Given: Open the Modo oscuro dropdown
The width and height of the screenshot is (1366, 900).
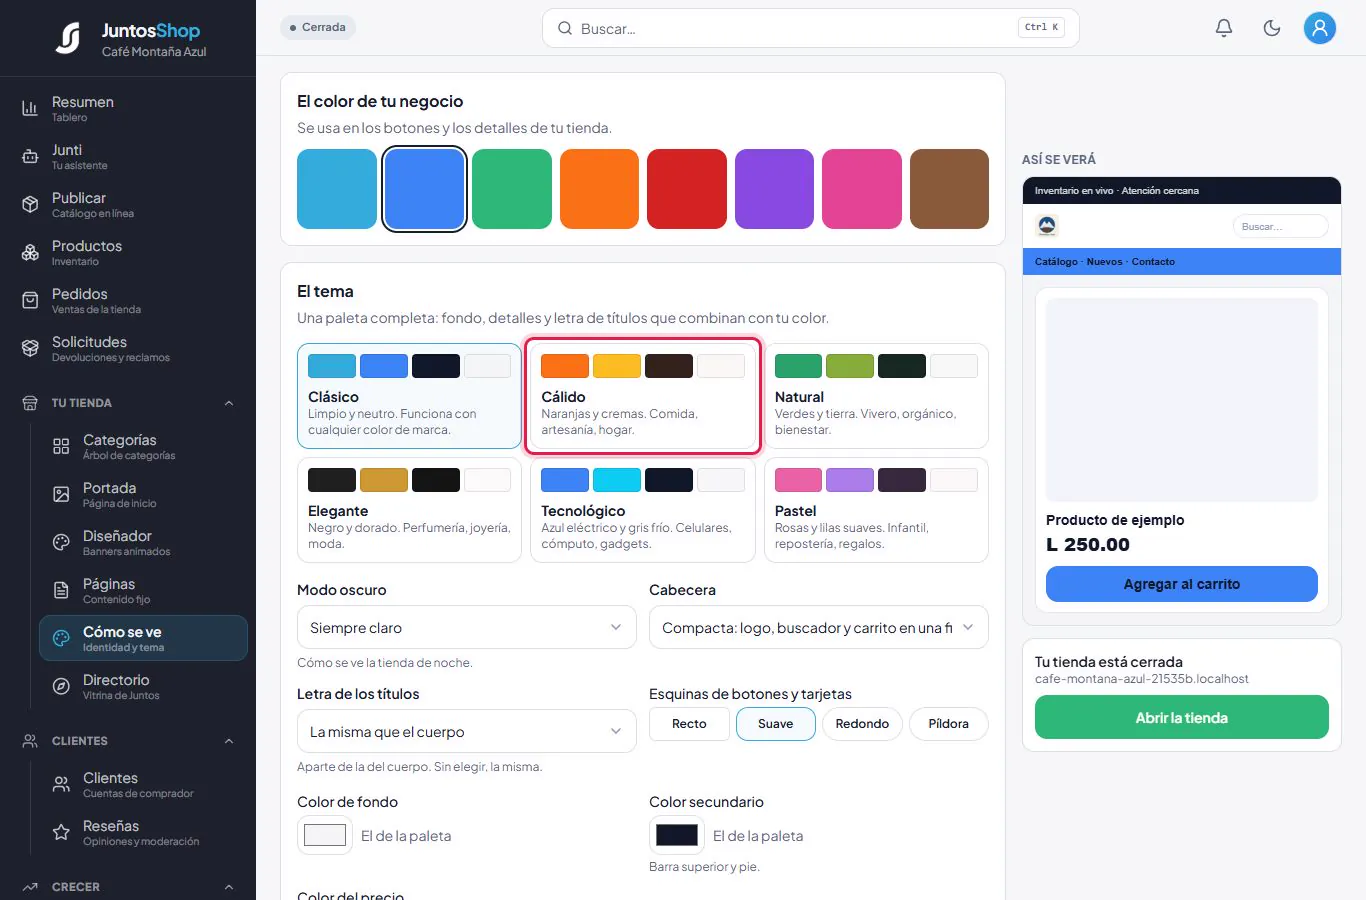Looking at the screenshot, I should (x=467, y=628).
